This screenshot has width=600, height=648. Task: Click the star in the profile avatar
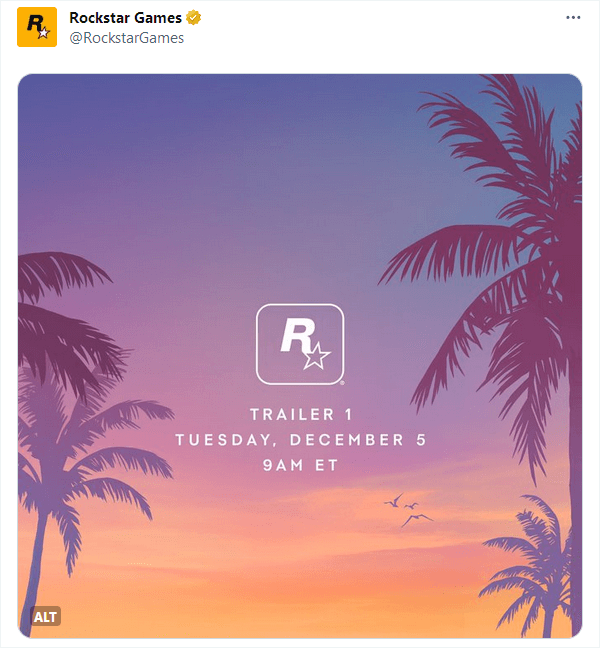click(x=43, y=33)
